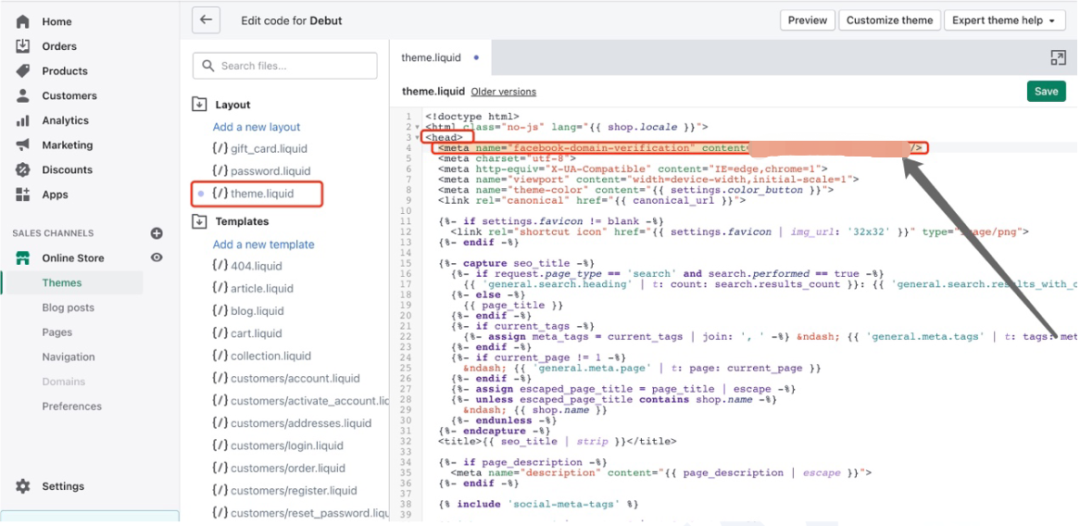Fold the html tag at line 2
Image resolution: width=1080 pixels, height=526 pixels.
point(417,127)
